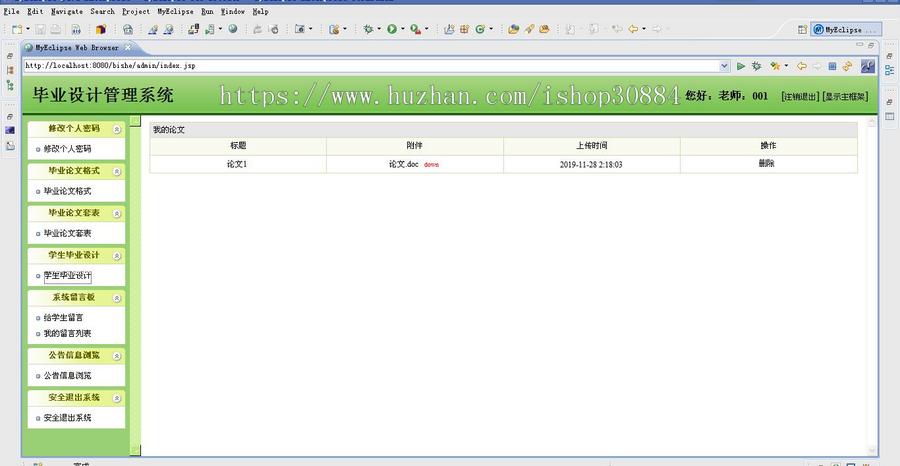Click the colored package cube toolbar icon
Image resolution: width=900 pixels, height=466 pixels.
tap(101, 29)
